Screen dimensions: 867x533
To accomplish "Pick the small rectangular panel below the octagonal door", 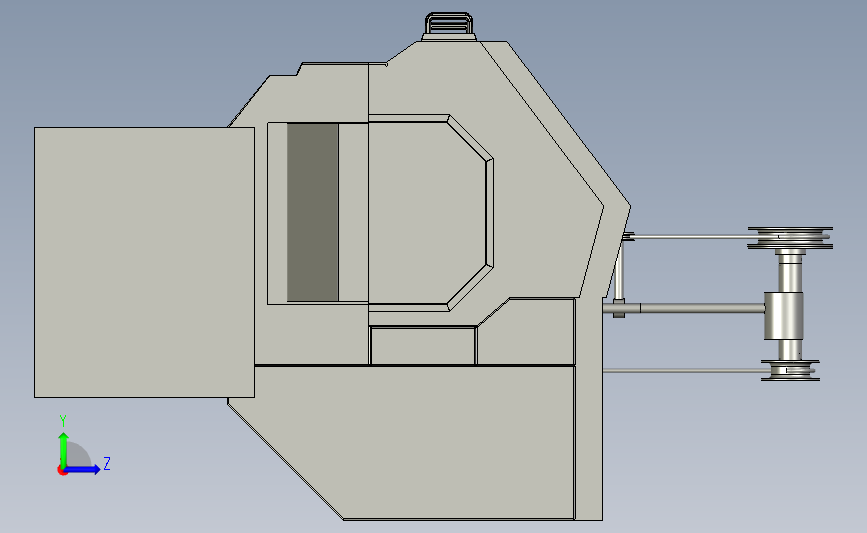I will pyautogui.click(x=423, y=346).
